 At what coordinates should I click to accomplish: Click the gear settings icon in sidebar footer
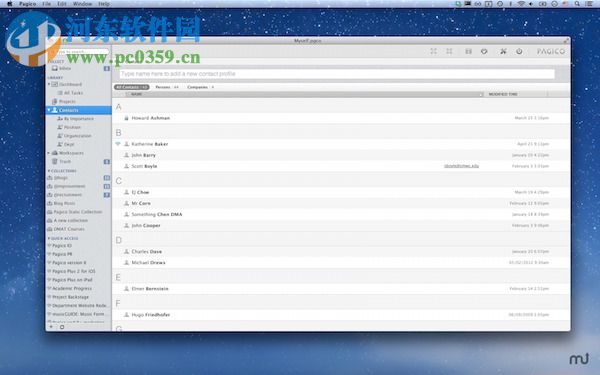pyautogui.click(x=62, y=327)
